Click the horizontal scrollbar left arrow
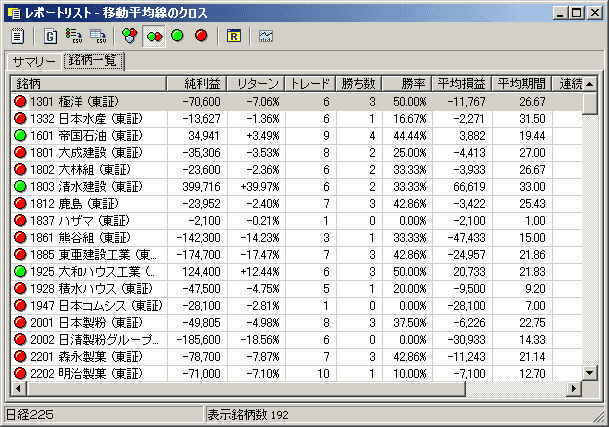The image size is (609, 427). [x=18, y=389]
